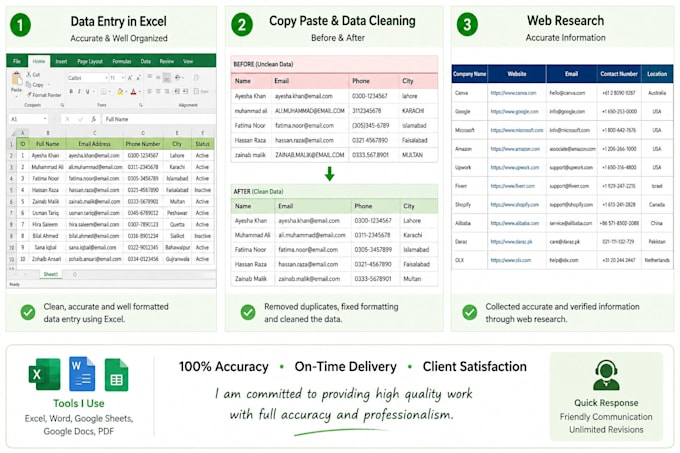Click the formula bar Enter checkmark icon
This screenshot has height=453, width=680.
pos(80,119)
